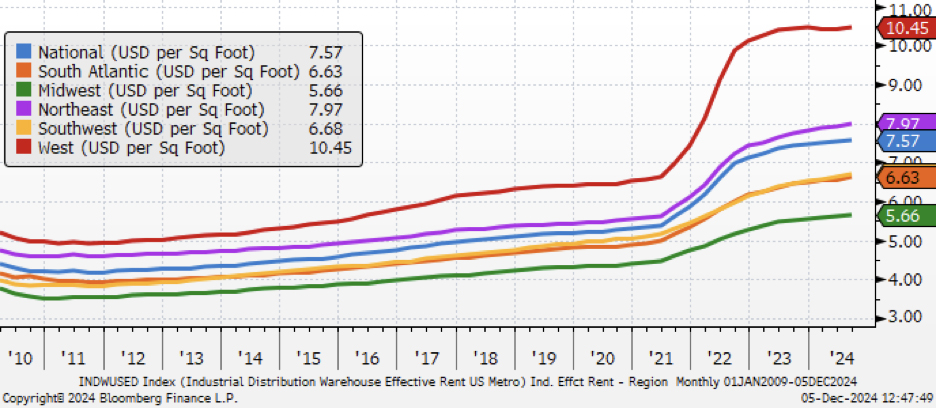Click the purple 7.97 end-of-line price tag
Viewport: 936px width, 408px height.
pyautogui.click(x=907, y=124)
